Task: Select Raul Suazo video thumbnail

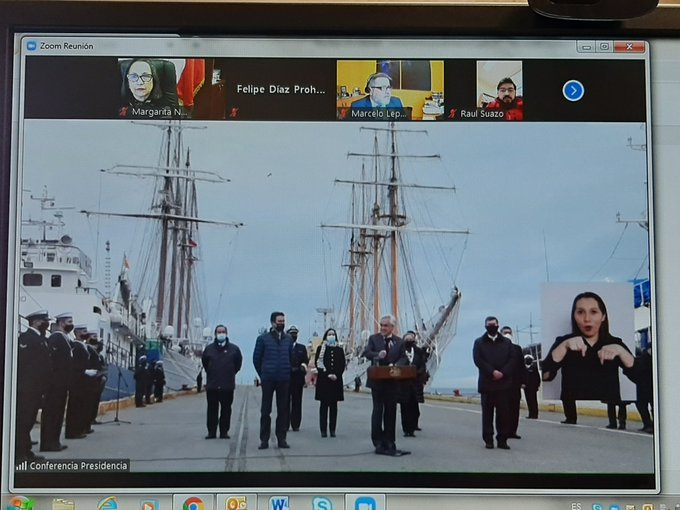Action: 499,90
